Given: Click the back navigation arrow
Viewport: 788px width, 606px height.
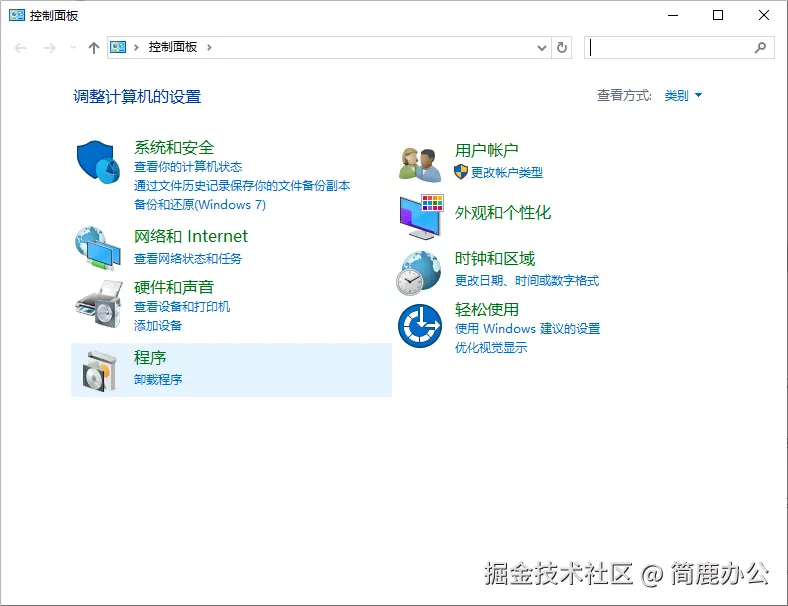Looking at the screenshot, I should click(21, 48).
